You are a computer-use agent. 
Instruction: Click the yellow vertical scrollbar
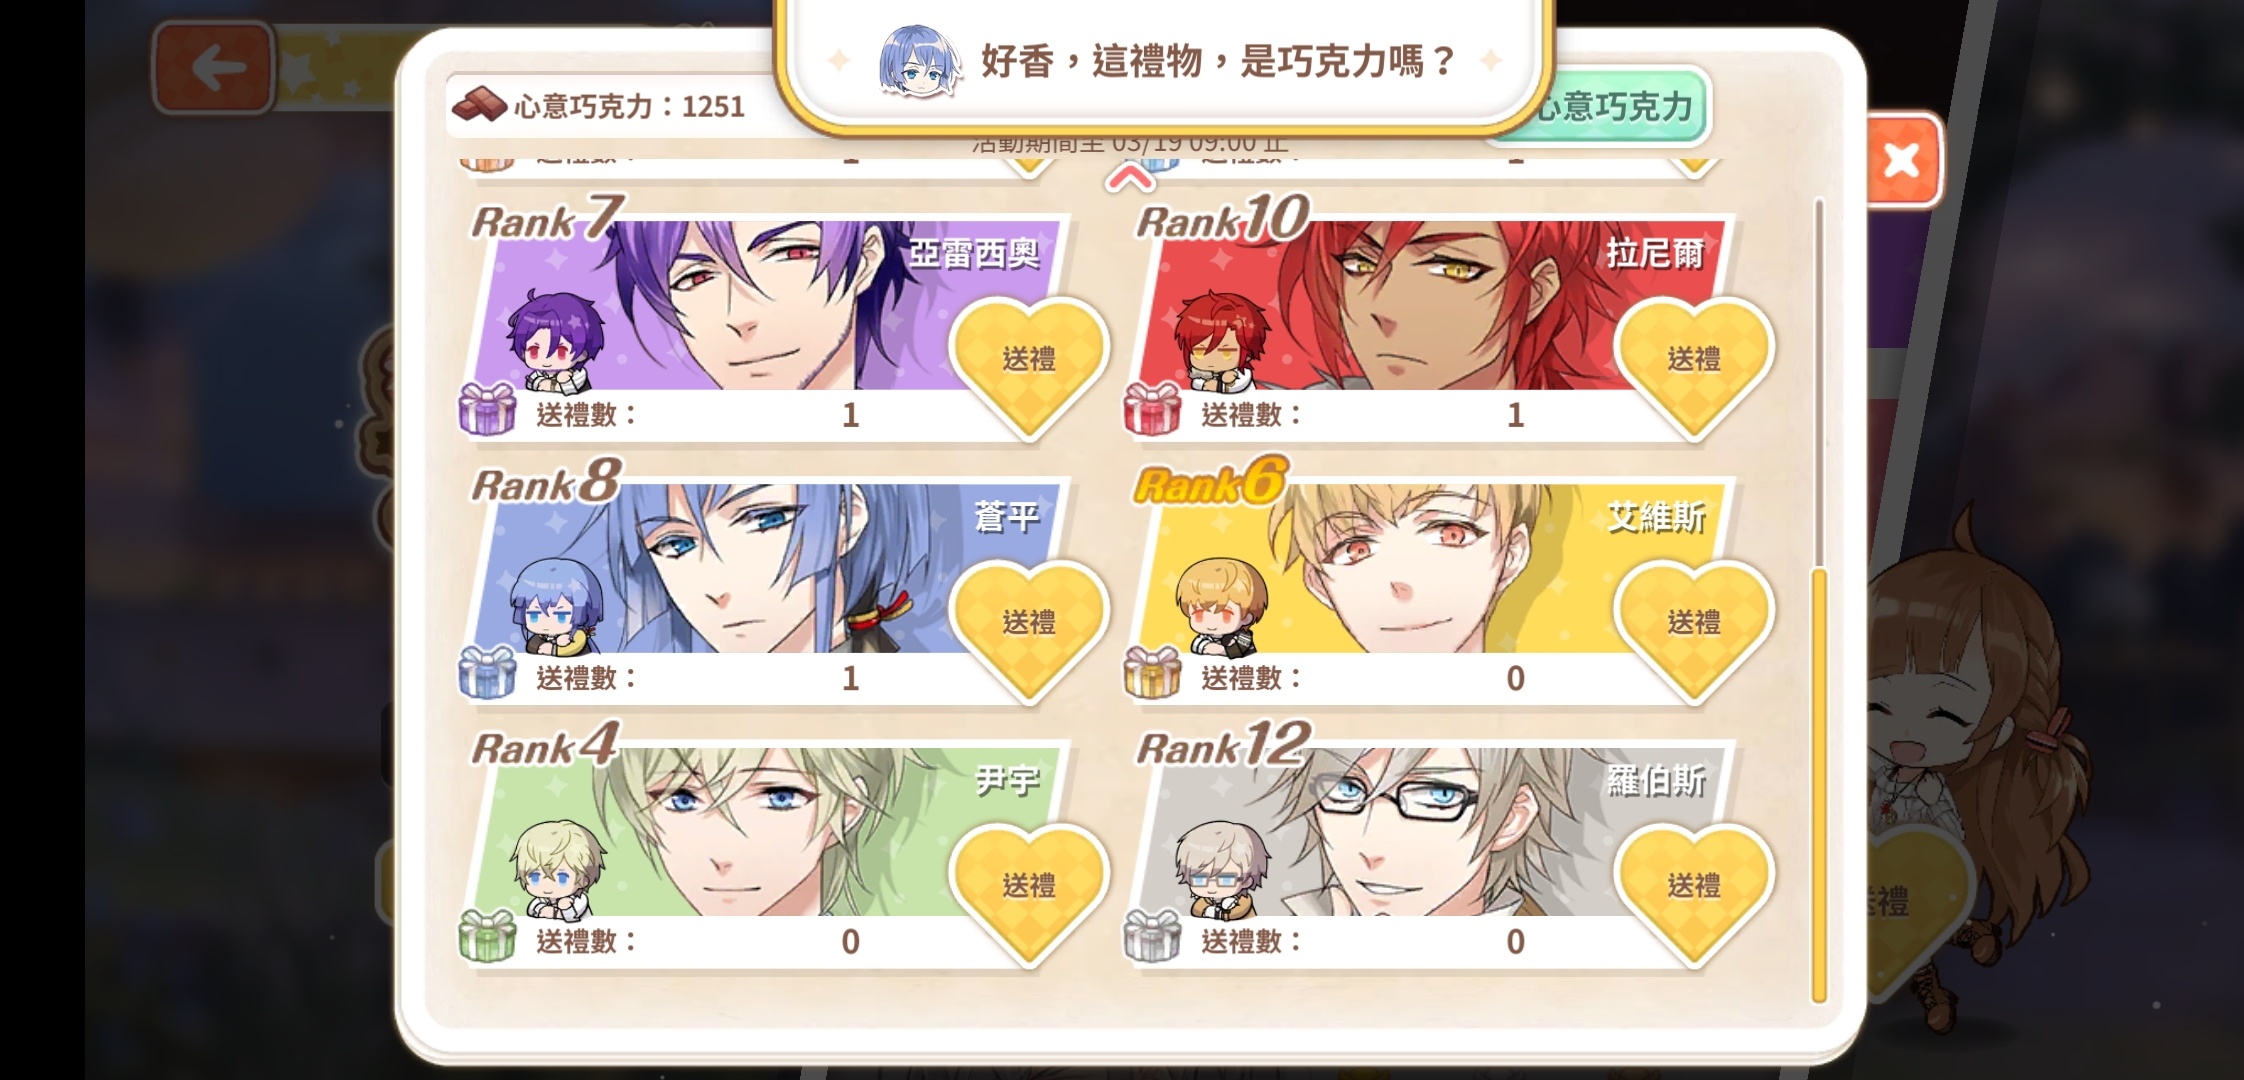[x=1819, y=785]
